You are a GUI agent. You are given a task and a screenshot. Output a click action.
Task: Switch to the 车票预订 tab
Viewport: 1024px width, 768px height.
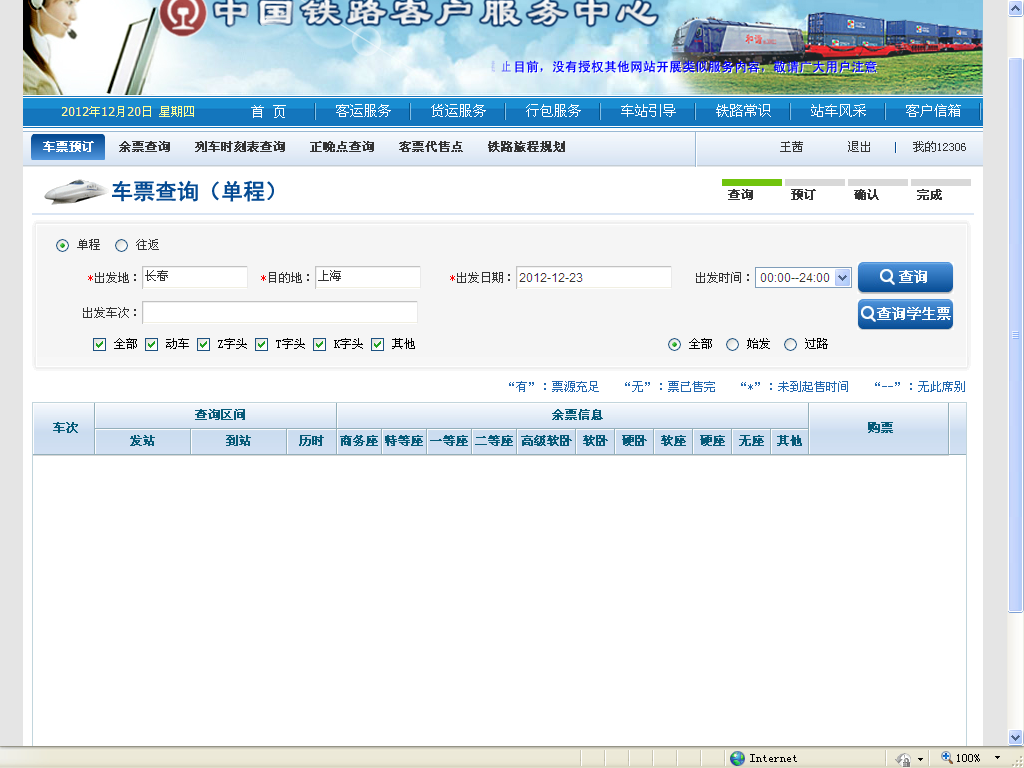(x=68, y=147)
